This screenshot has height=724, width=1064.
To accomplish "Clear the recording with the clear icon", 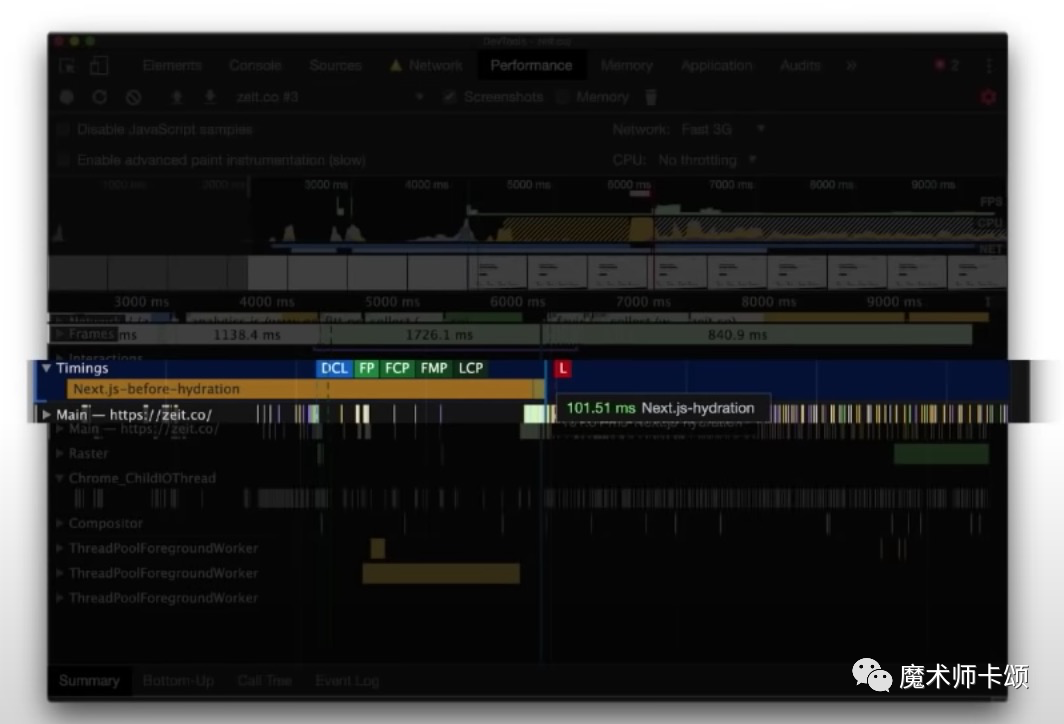I will coord(134,97).
